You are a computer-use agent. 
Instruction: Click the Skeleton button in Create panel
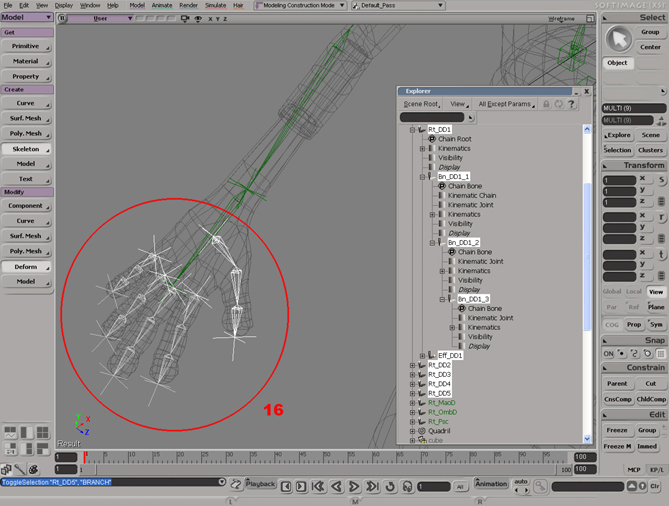point(26,148)
